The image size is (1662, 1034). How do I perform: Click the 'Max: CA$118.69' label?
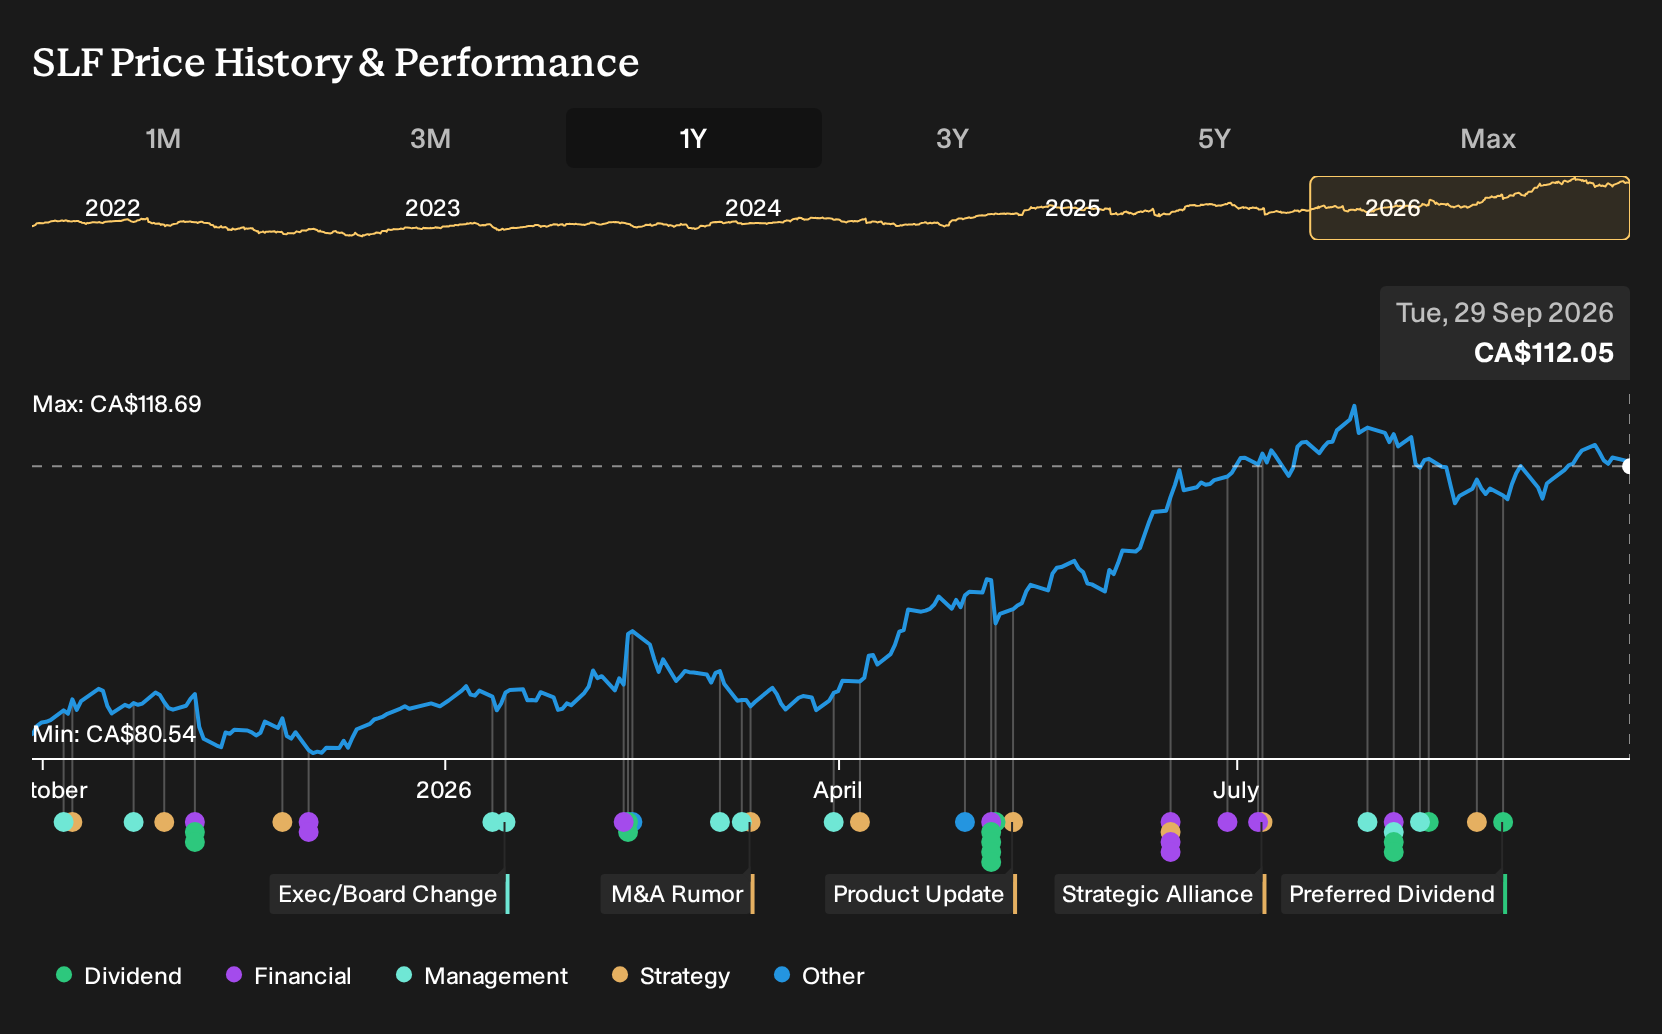coord(117,404)
